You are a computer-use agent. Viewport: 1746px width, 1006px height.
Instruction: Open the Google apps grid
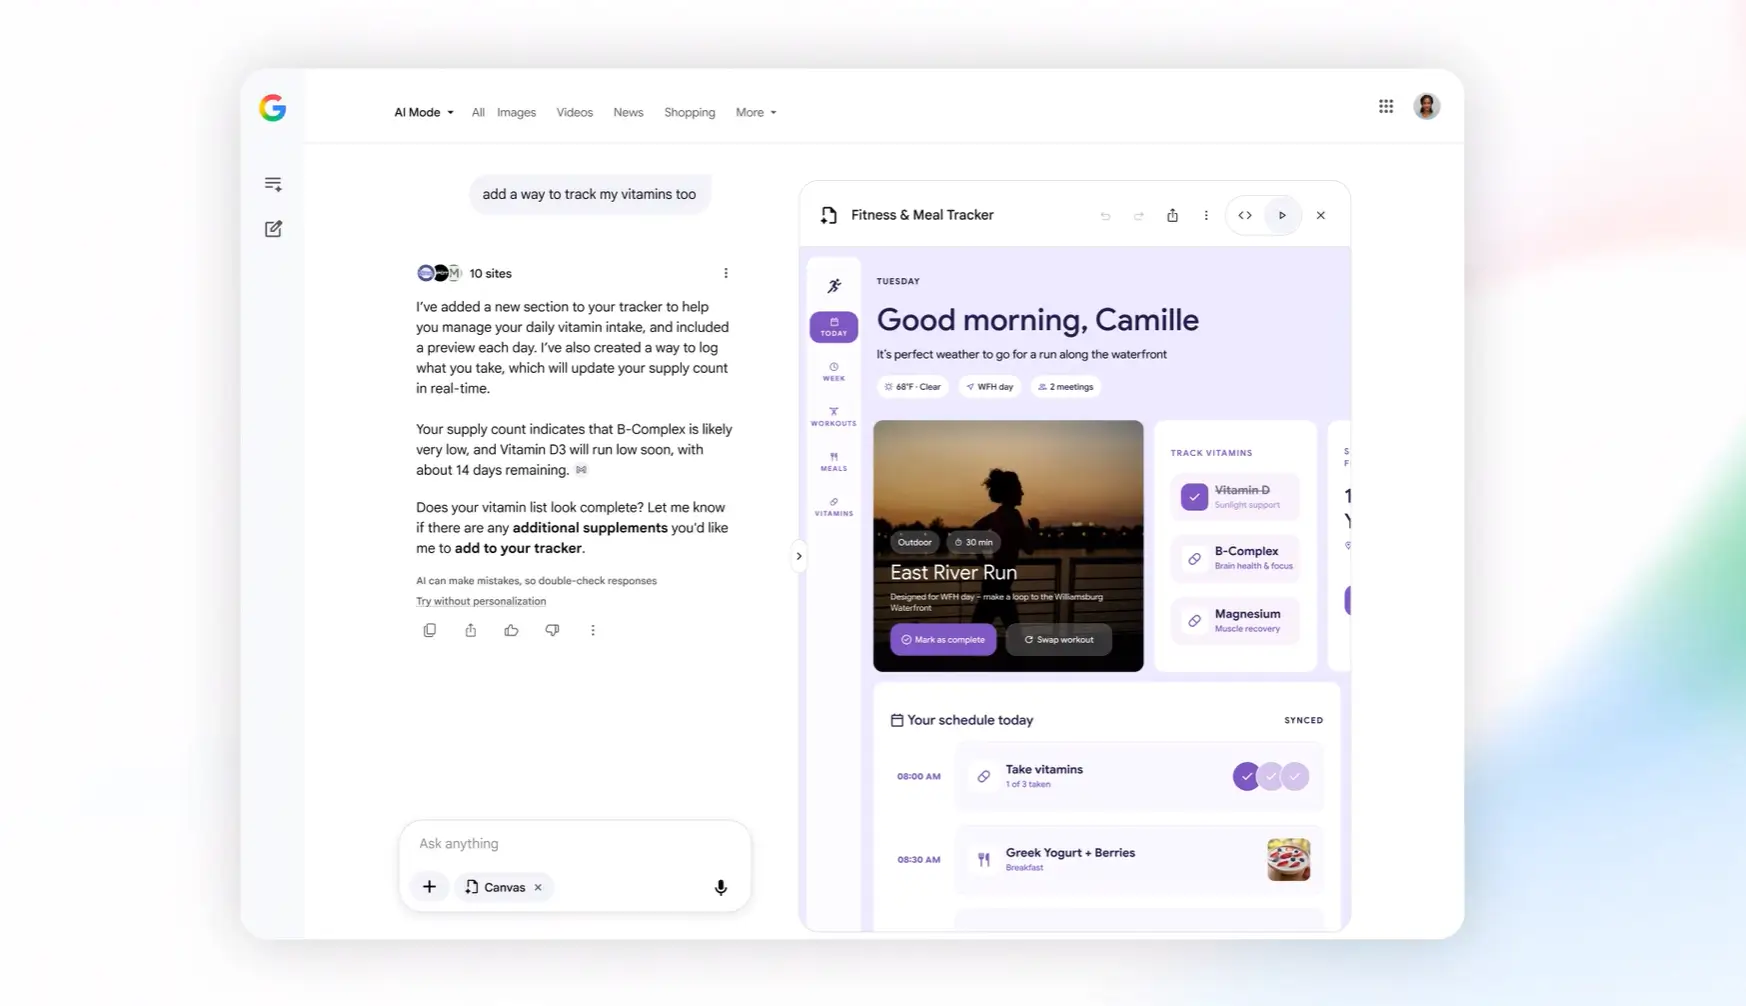(x=1386, y=106)
